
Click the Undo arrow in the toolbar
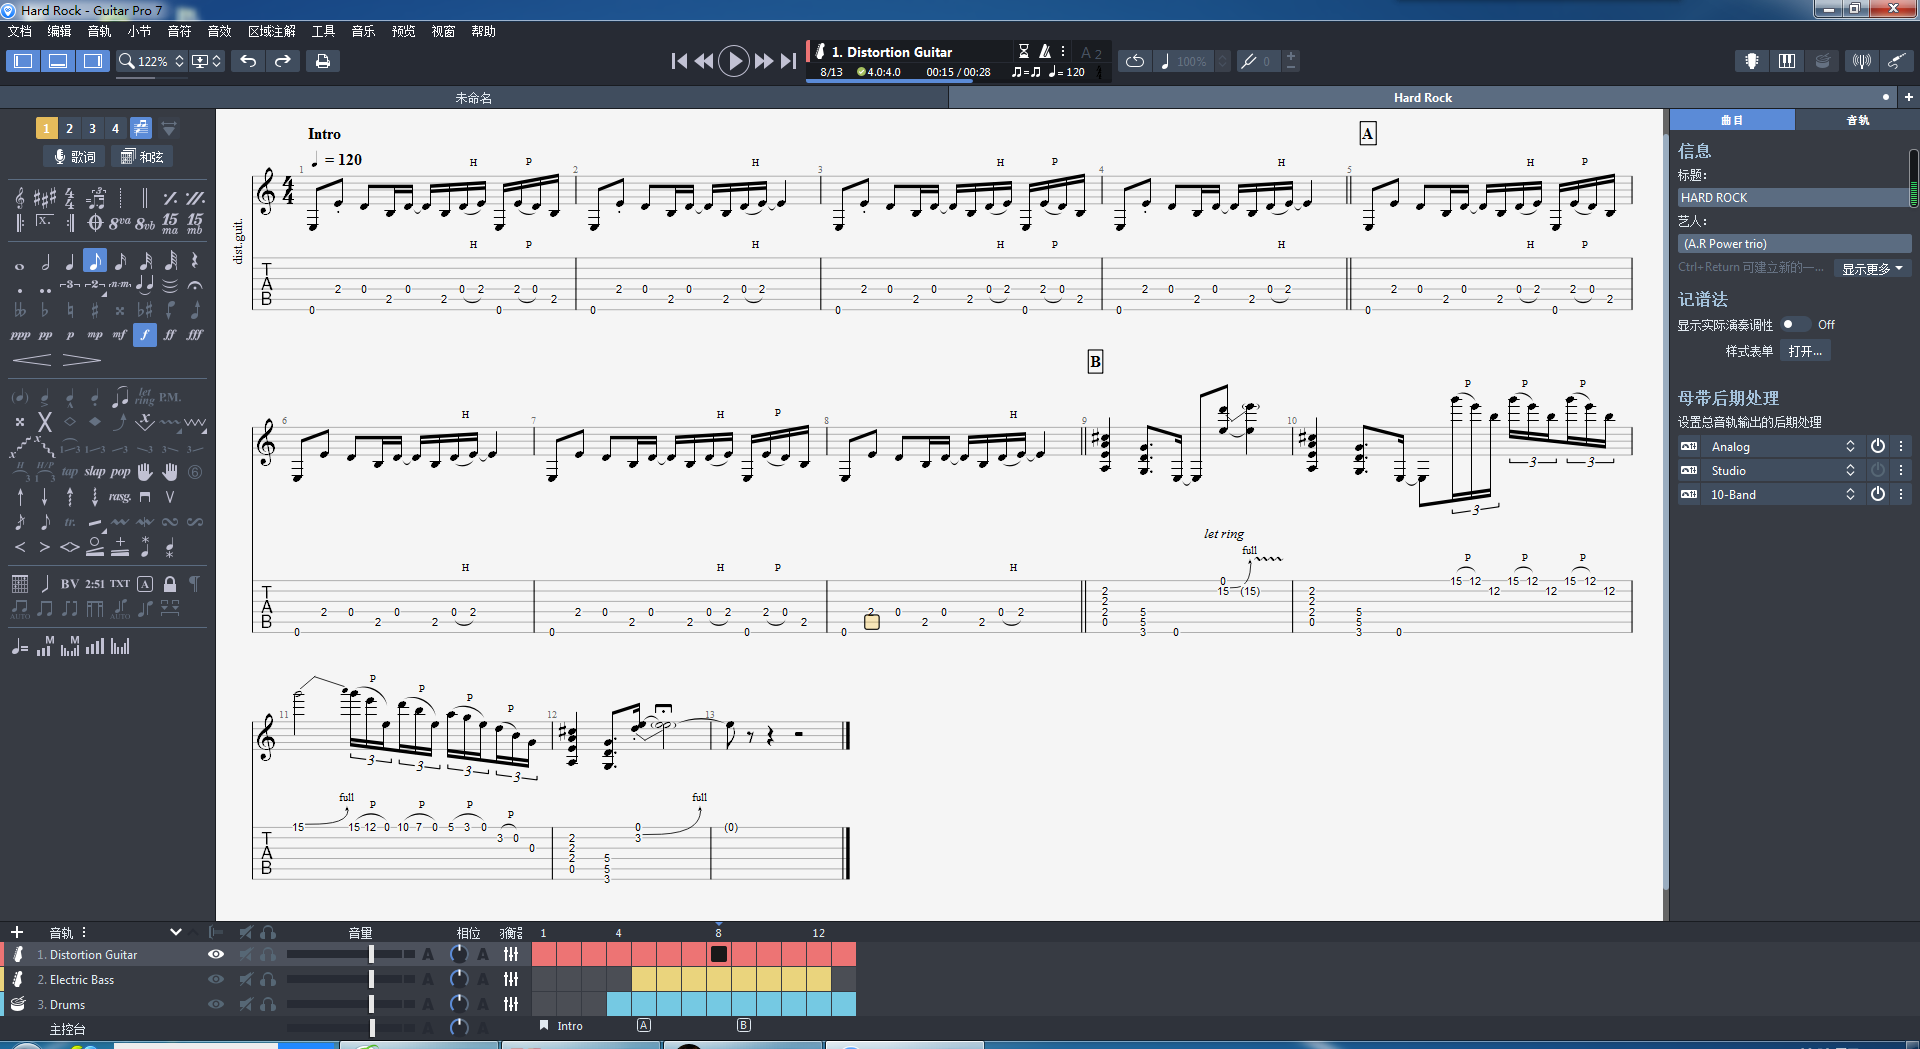coord(248,61)
